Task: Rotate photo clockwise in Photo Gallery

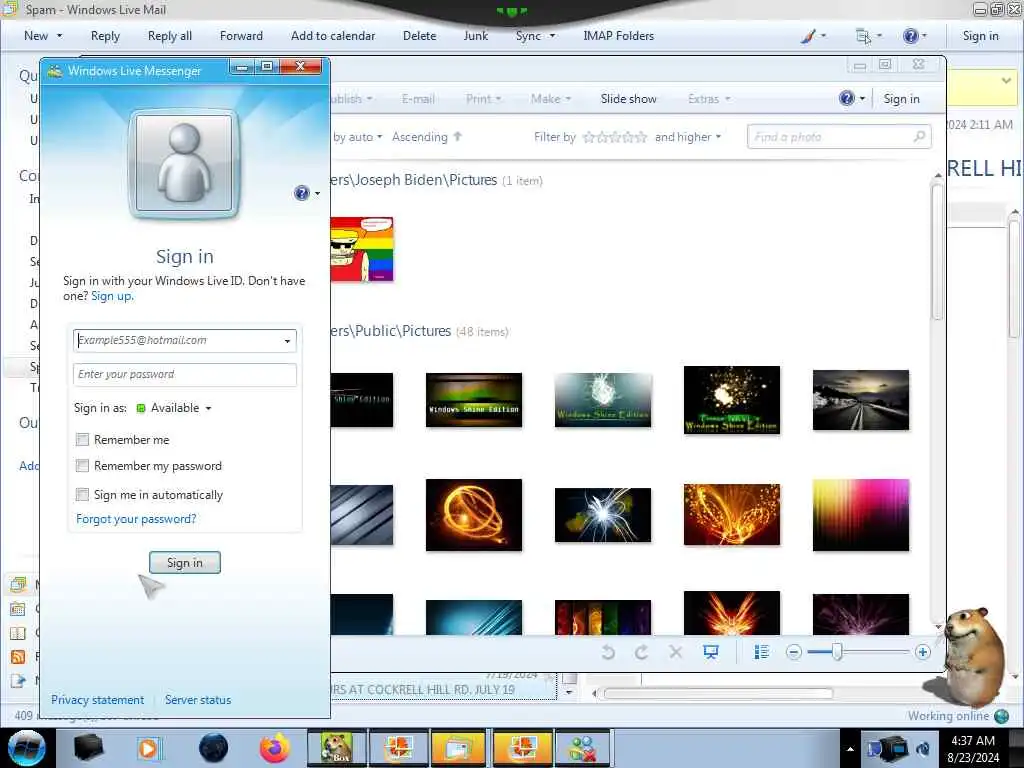Action: point(641,652)
